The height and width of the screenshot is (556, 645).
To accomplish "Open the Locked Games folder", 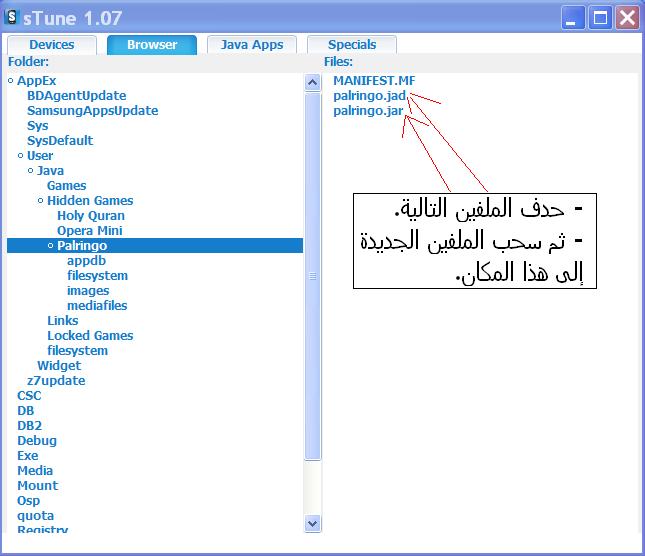I will click(90, 336).
